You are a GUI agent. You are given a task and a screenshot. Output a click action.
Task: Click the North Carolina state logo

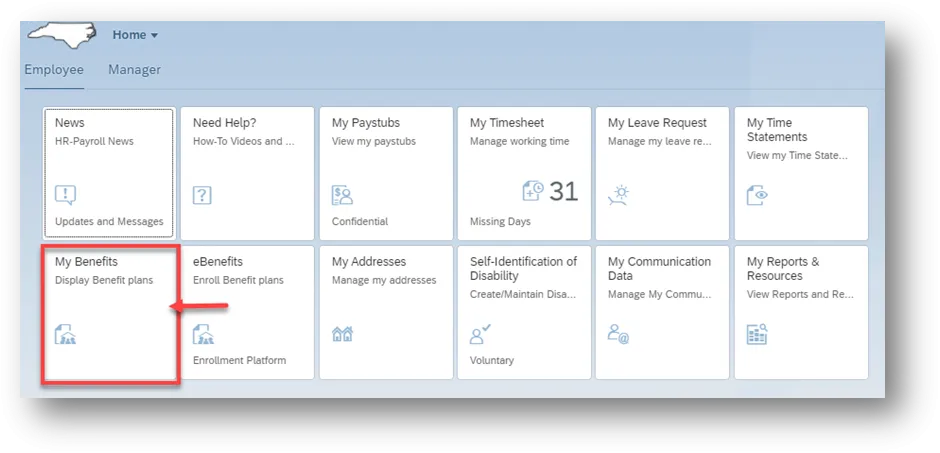pyautogui.click(x=62, y=35)
